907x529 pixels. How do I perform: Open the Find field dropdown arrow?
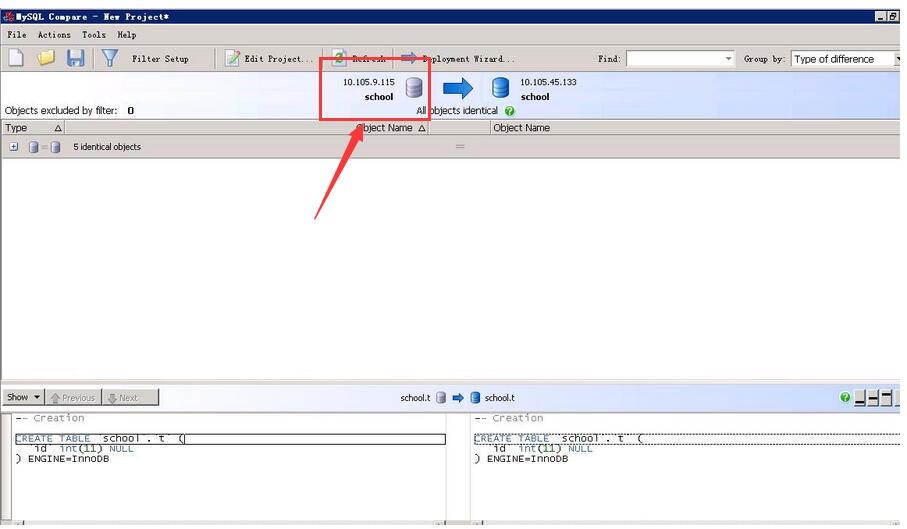(728, 58)
